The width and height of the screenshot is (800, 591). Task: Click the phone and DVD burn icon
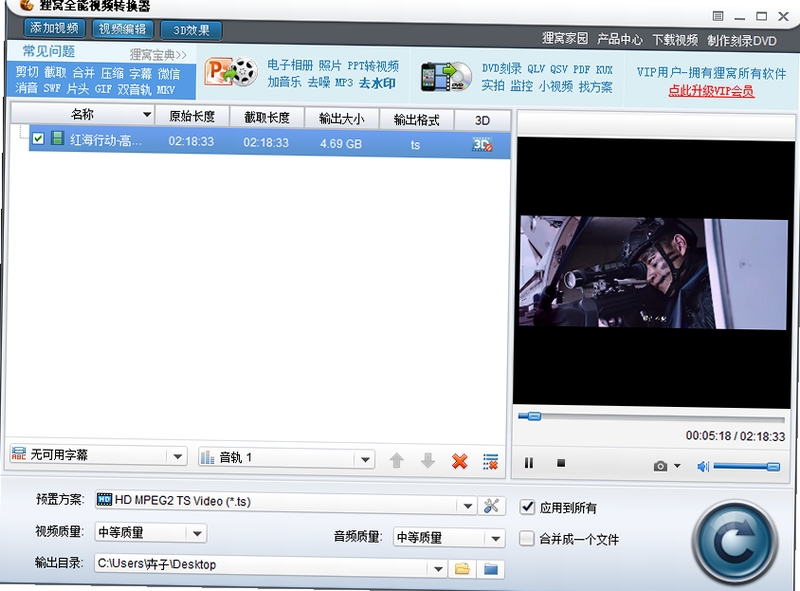click(x=446, y=77)
